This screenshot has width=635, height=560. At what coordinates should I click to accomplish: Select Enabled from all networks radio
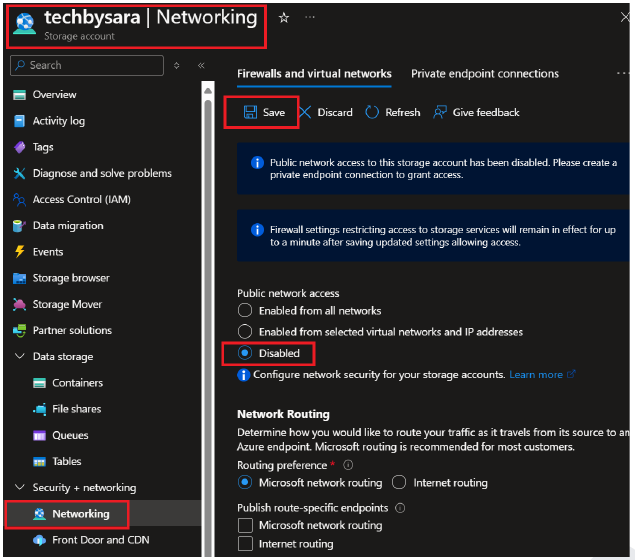245,311
